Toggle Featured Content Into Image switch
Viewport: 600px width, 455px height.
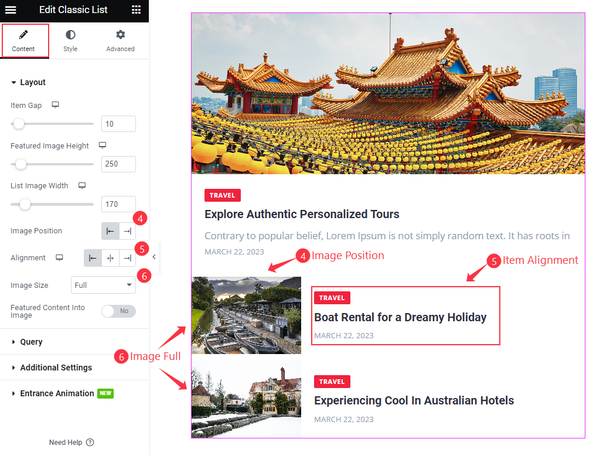[118, 311]
